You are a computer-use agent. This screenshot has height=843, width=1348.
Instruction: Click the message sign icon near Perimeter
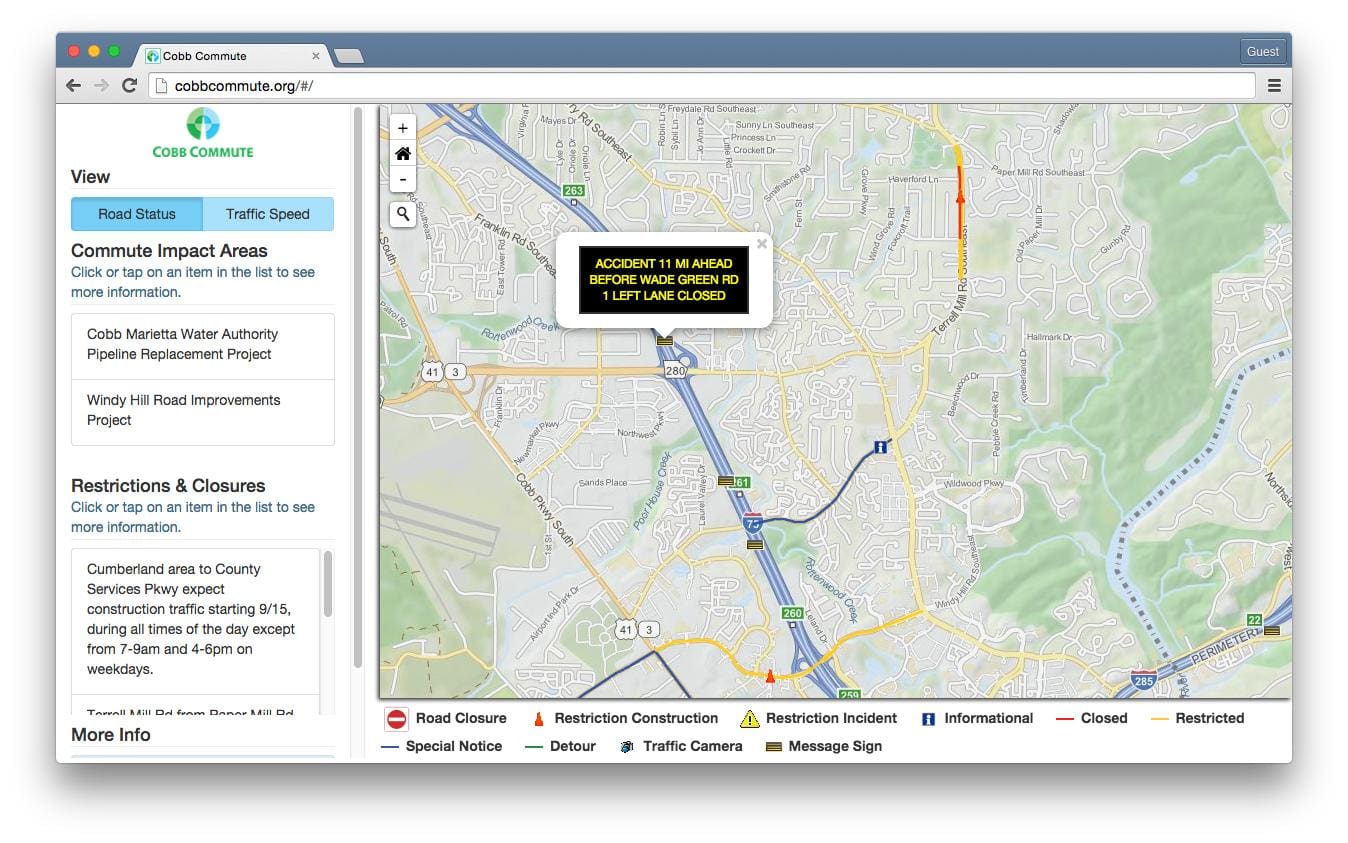[x=1272, y=631]
